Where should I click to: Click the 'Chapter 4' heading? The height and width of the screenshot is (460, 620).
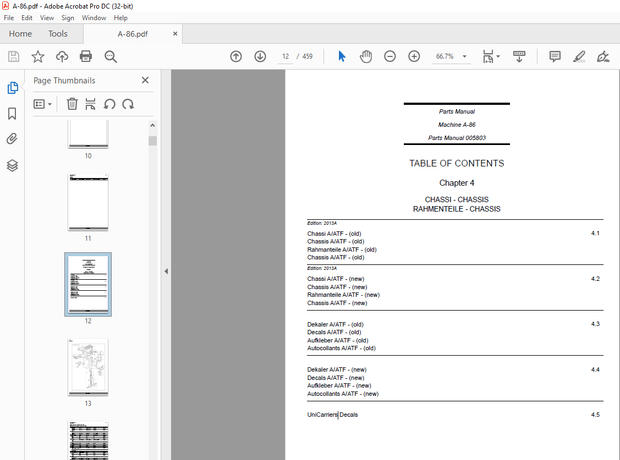(457, 183)
